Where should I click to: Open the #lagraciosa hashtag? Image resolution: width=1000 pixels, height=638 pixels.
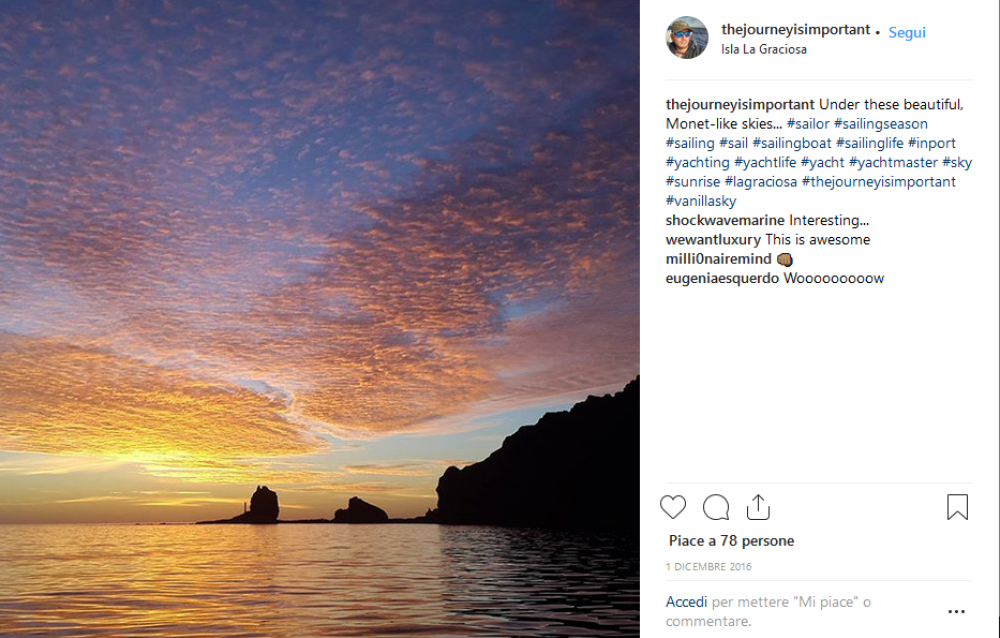click(x=761, y=182)
